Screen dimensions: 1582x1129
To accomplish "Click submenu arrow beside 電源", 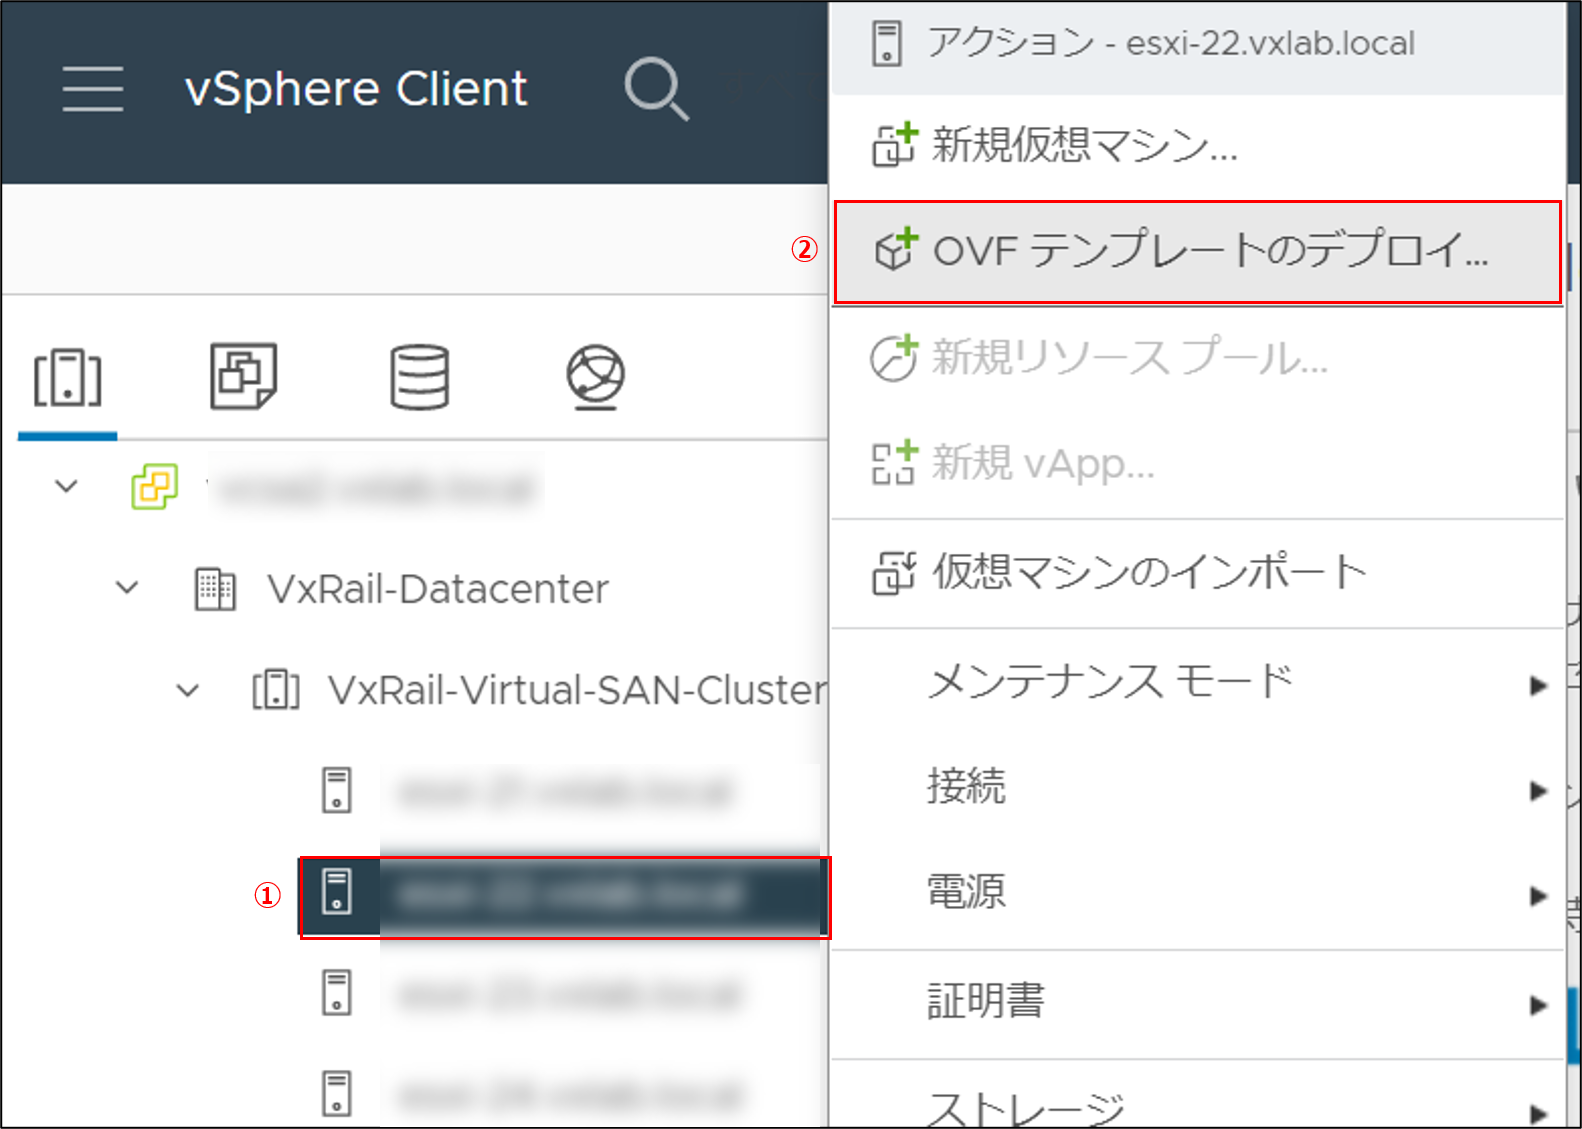I will pos(1539,896).
